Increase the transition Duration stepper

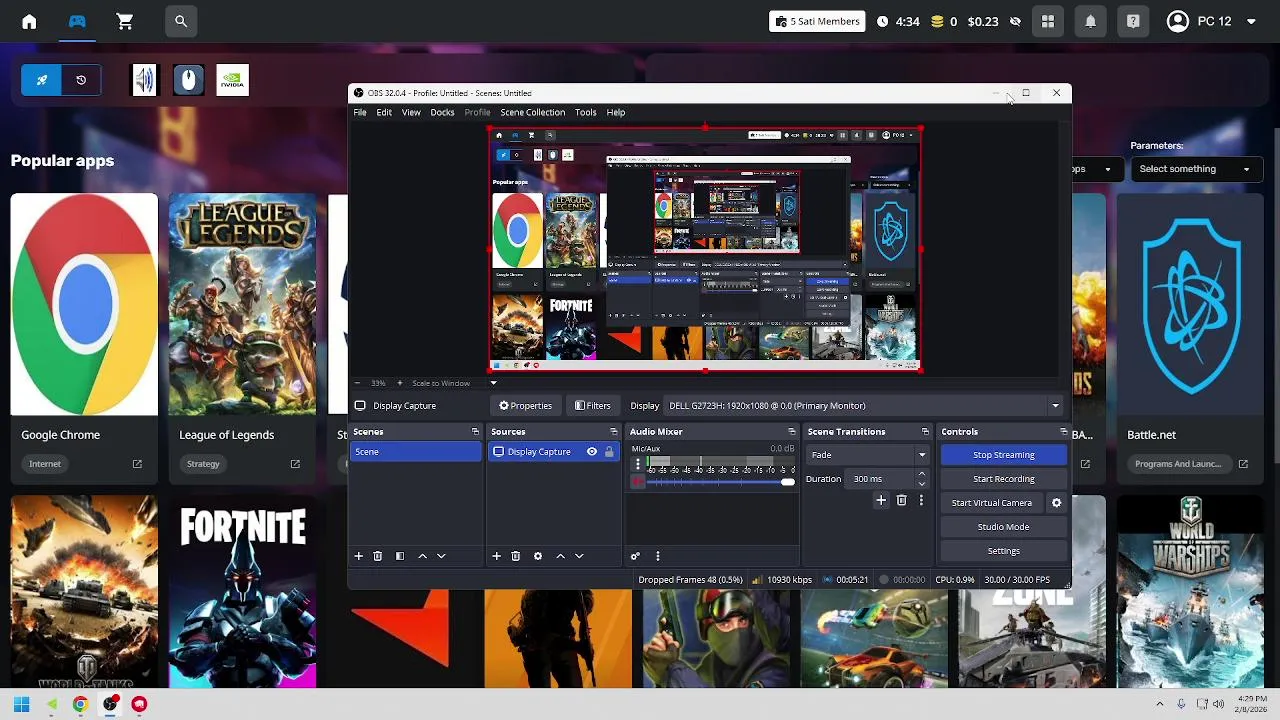coord(922,474)
